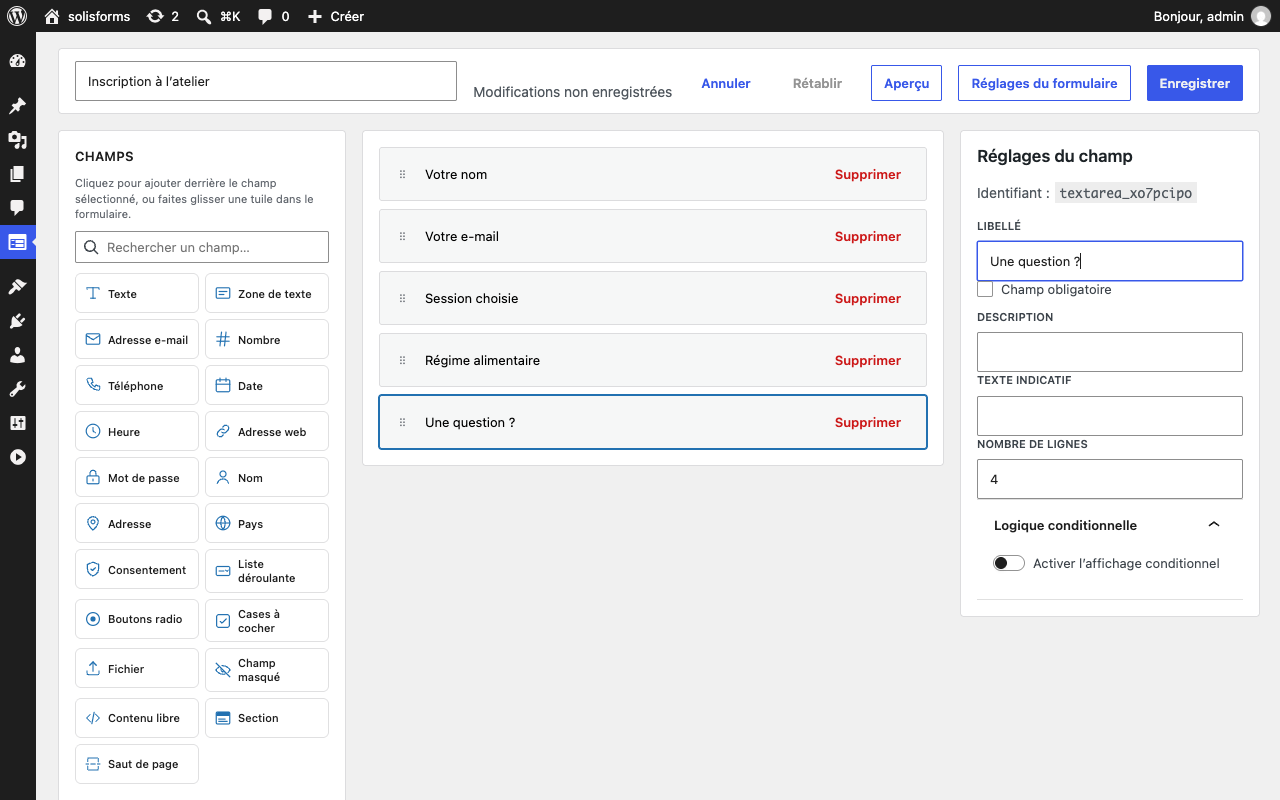Open the Media icon in sidebar

coord(17,140)
